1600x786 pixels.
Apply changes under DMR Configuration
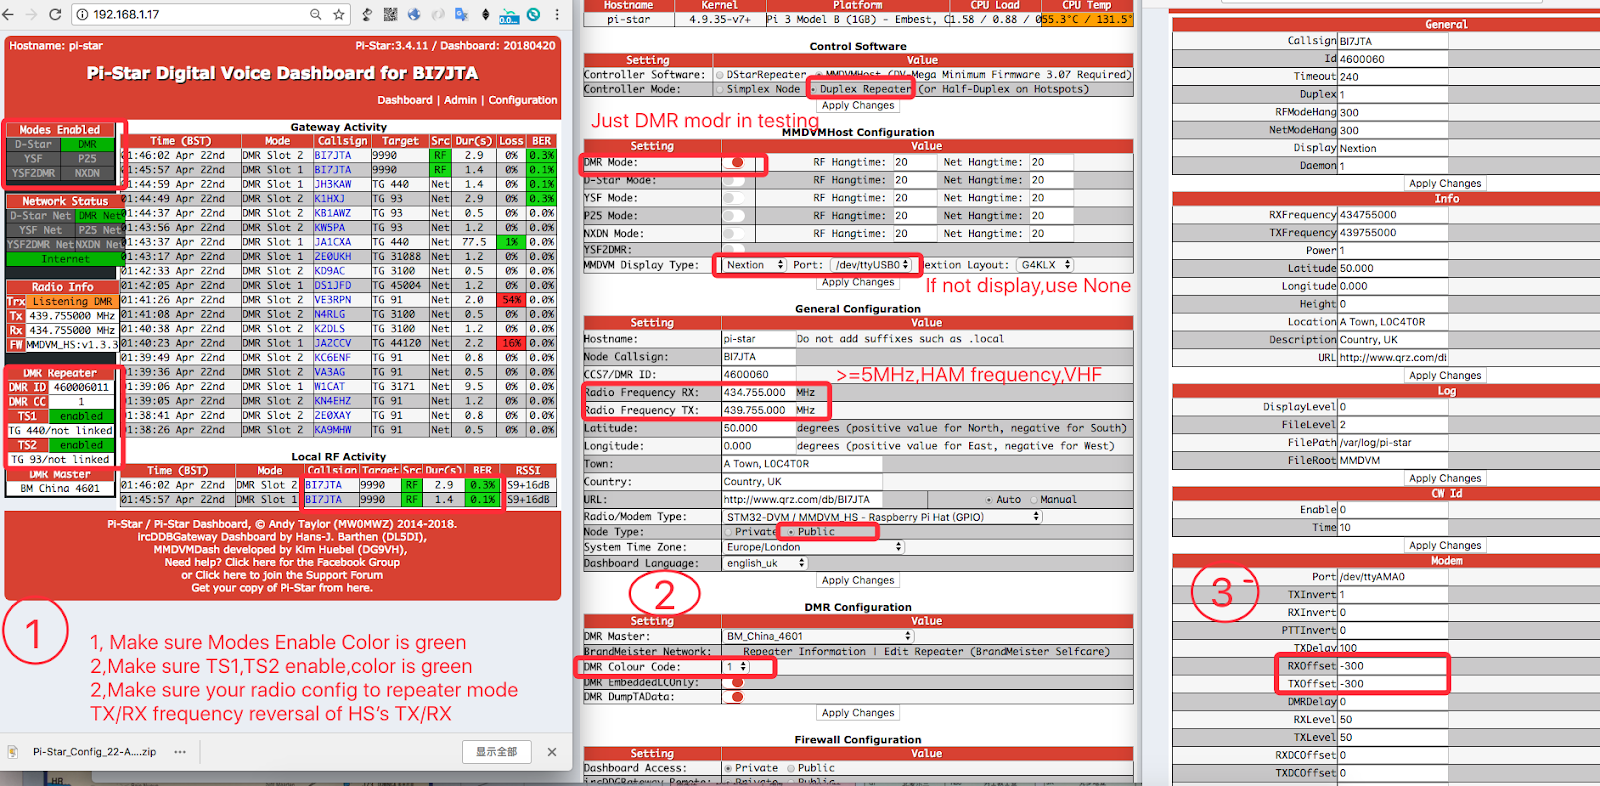(858, 713)
